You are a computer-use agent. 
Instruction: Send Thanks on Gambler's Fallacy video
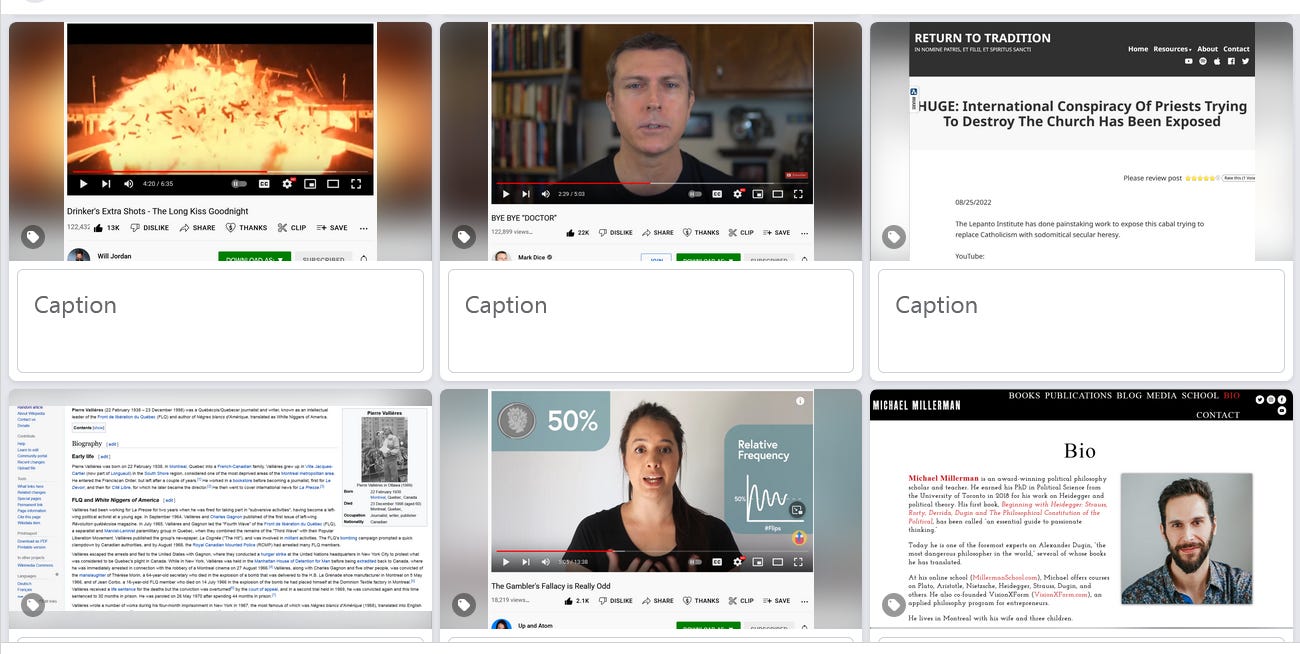tap(700, 601)
